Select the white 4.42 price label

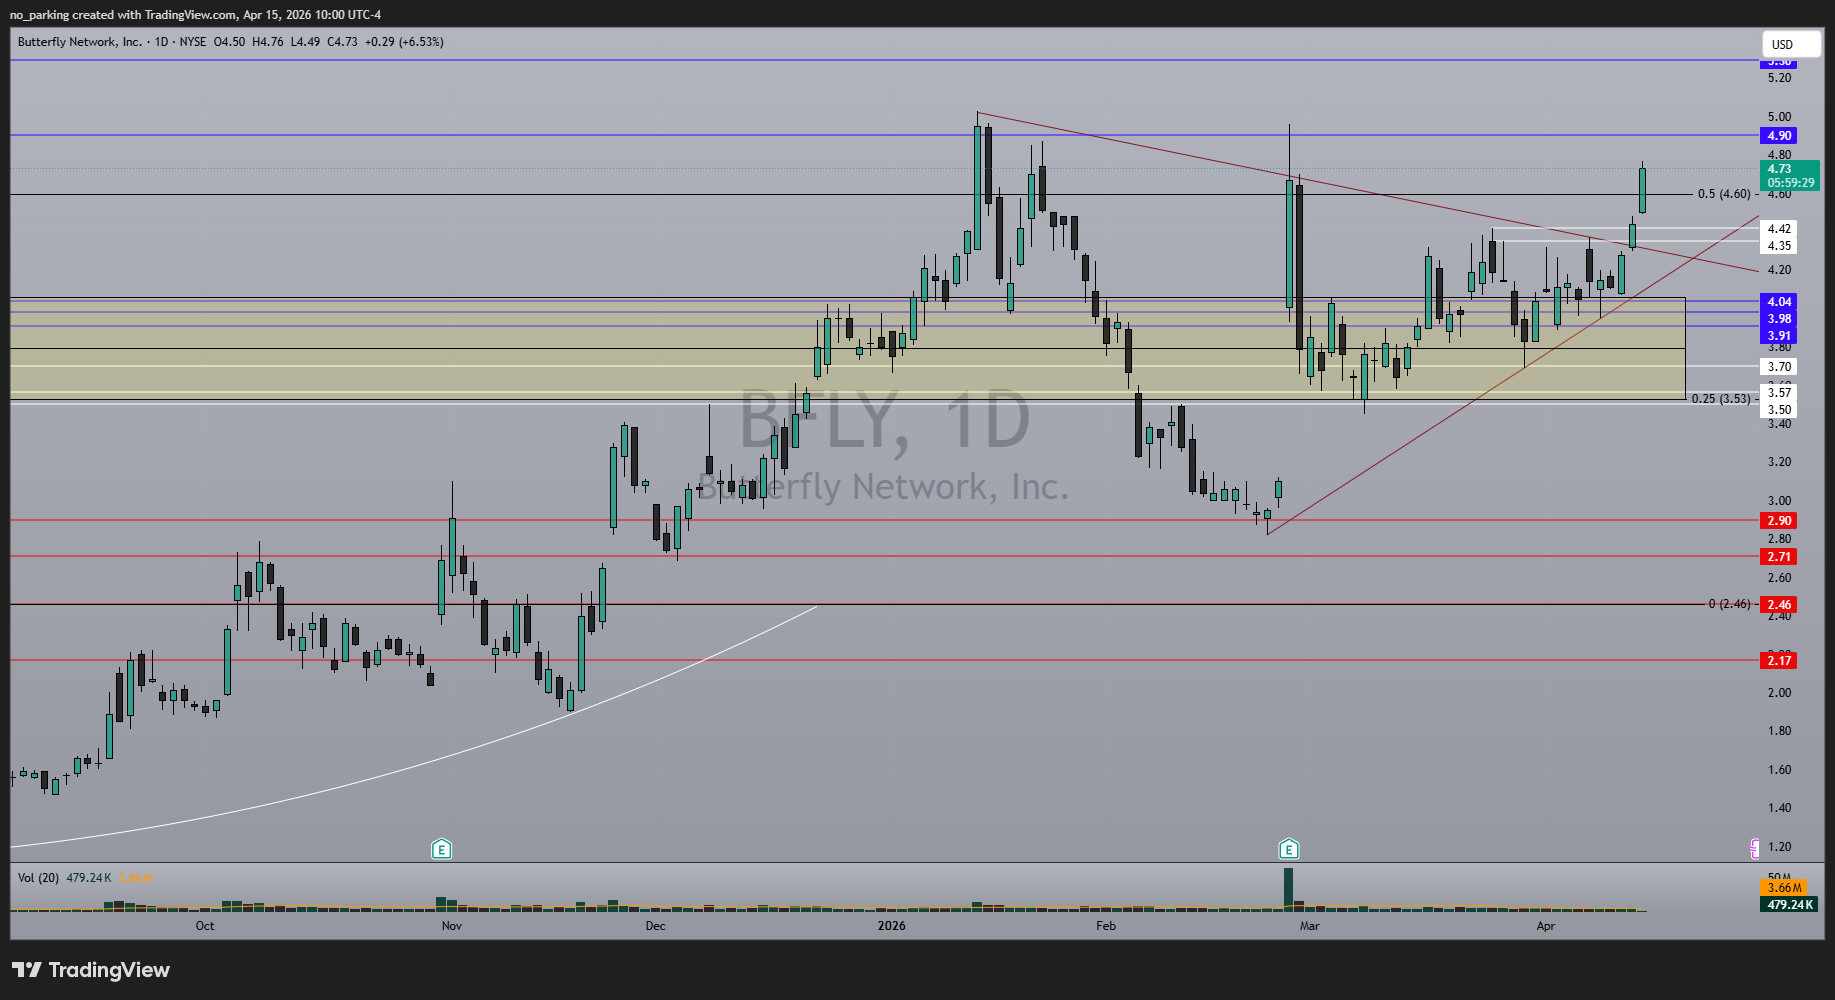pyautogui.click(x=1779, y=229)
